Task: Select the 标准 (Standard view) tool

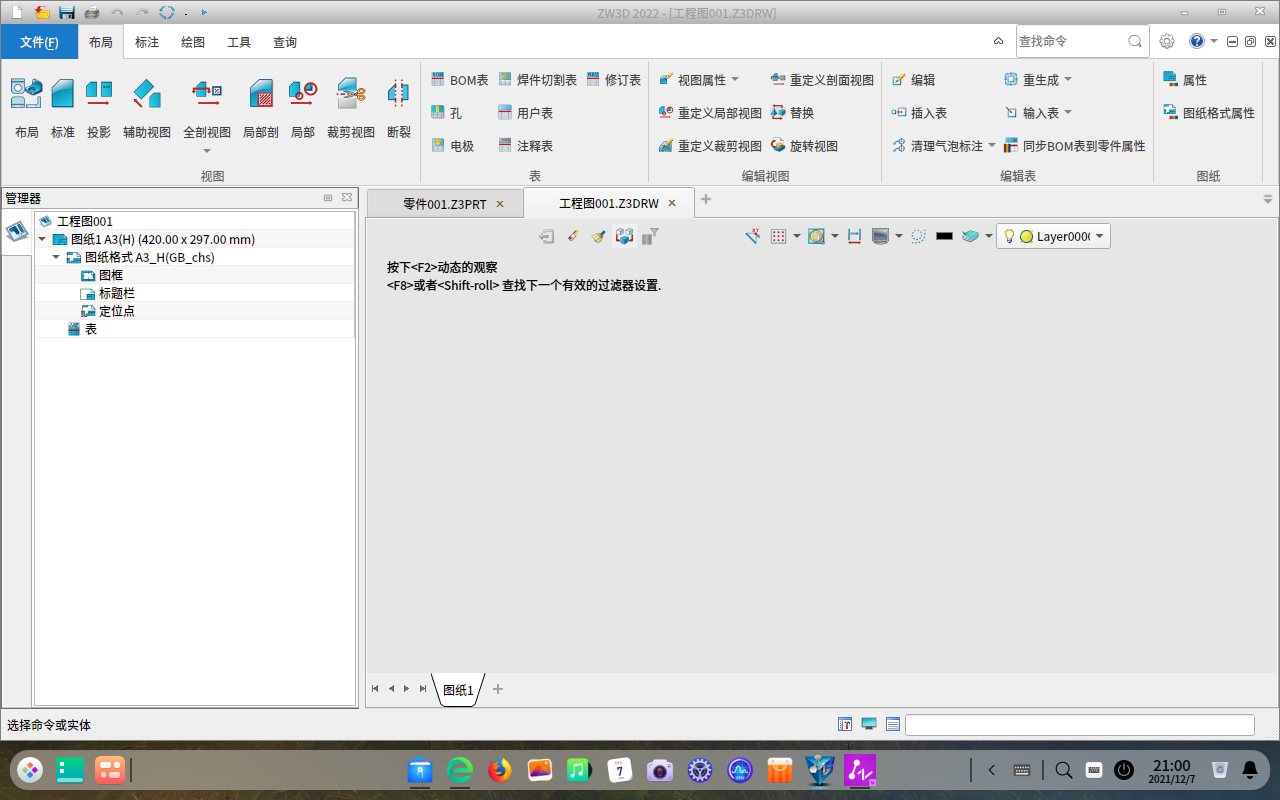Action: coord(62,105)
